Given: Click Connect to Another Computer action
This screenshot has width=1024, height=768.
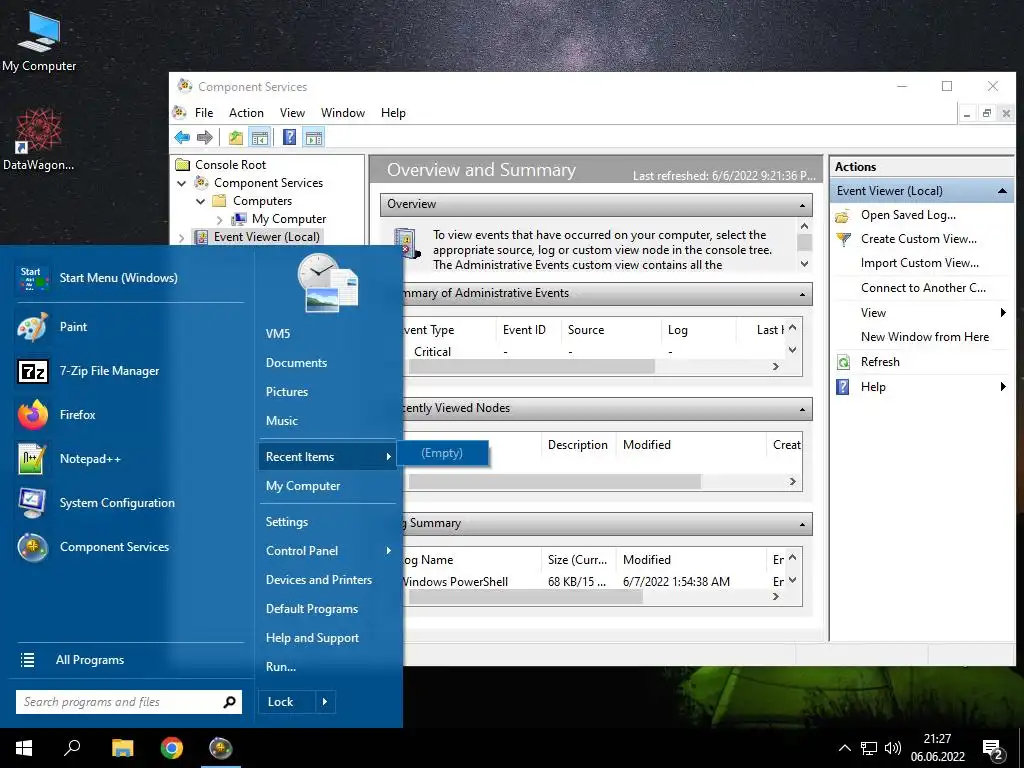Looking at the screenshot, I should pos(923,288).
